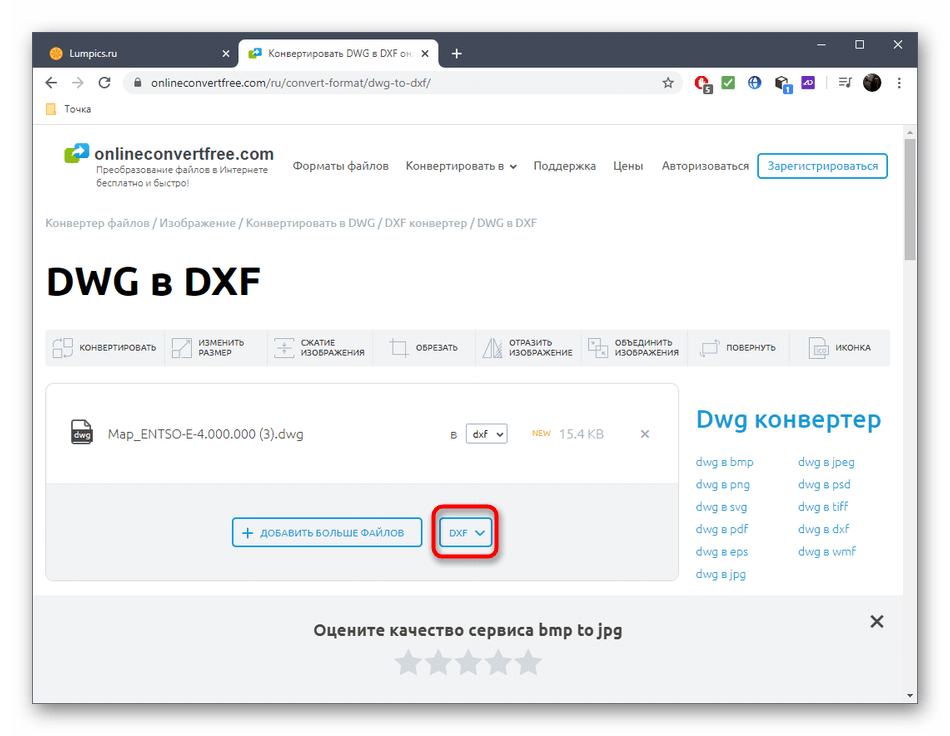Image resolution: width=950 pixels, height=736 pixels.
Task: Select the Конвертировать tool
Action: pyautogui.click(x=104, y=348)
